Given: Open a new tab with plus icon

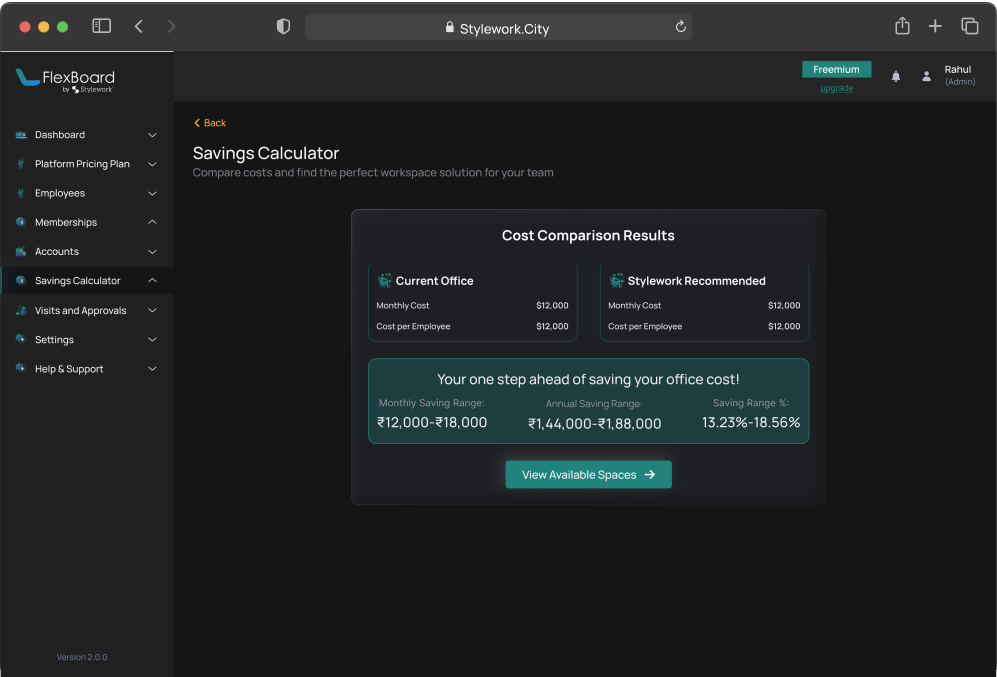Looking at the screenshot, I should [x=935, y=26].
